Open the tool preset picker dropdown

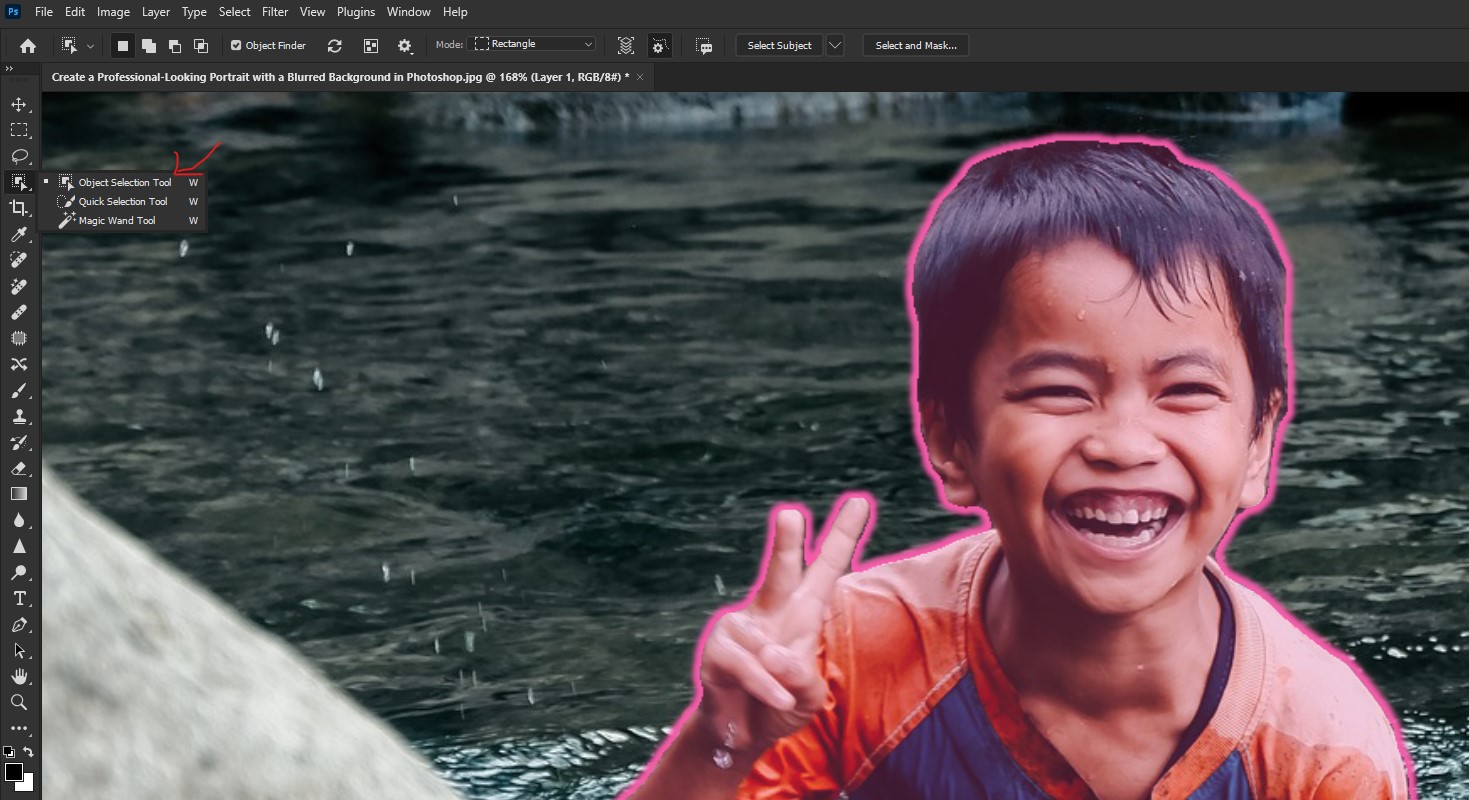(x=77, y=45)
